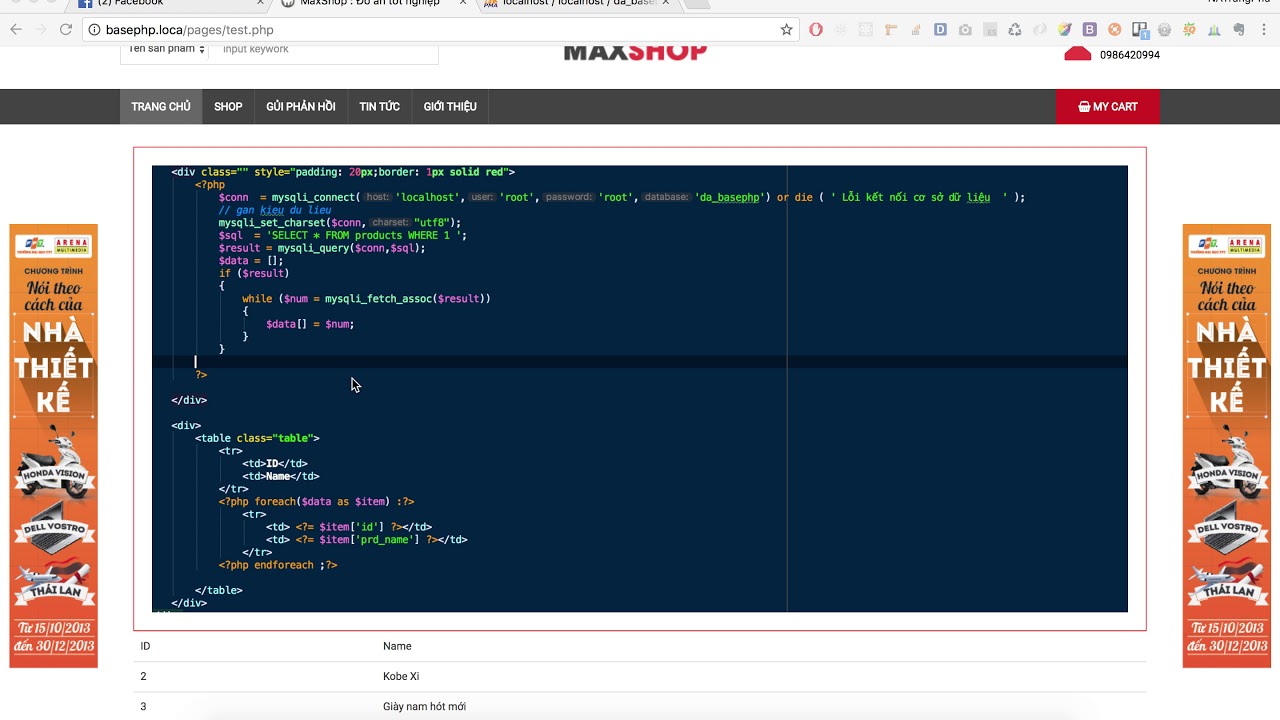Close the MaxShop tab
The width and height of the screenshot is (1280, 720).
tap(462, 3)
